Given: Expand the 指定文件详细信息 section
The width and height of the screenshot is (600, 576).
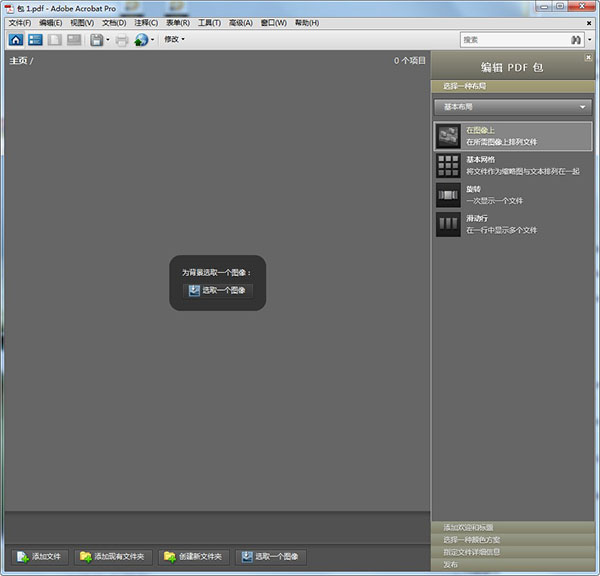Looking at the screenshot, I should [x=514, y=551].
